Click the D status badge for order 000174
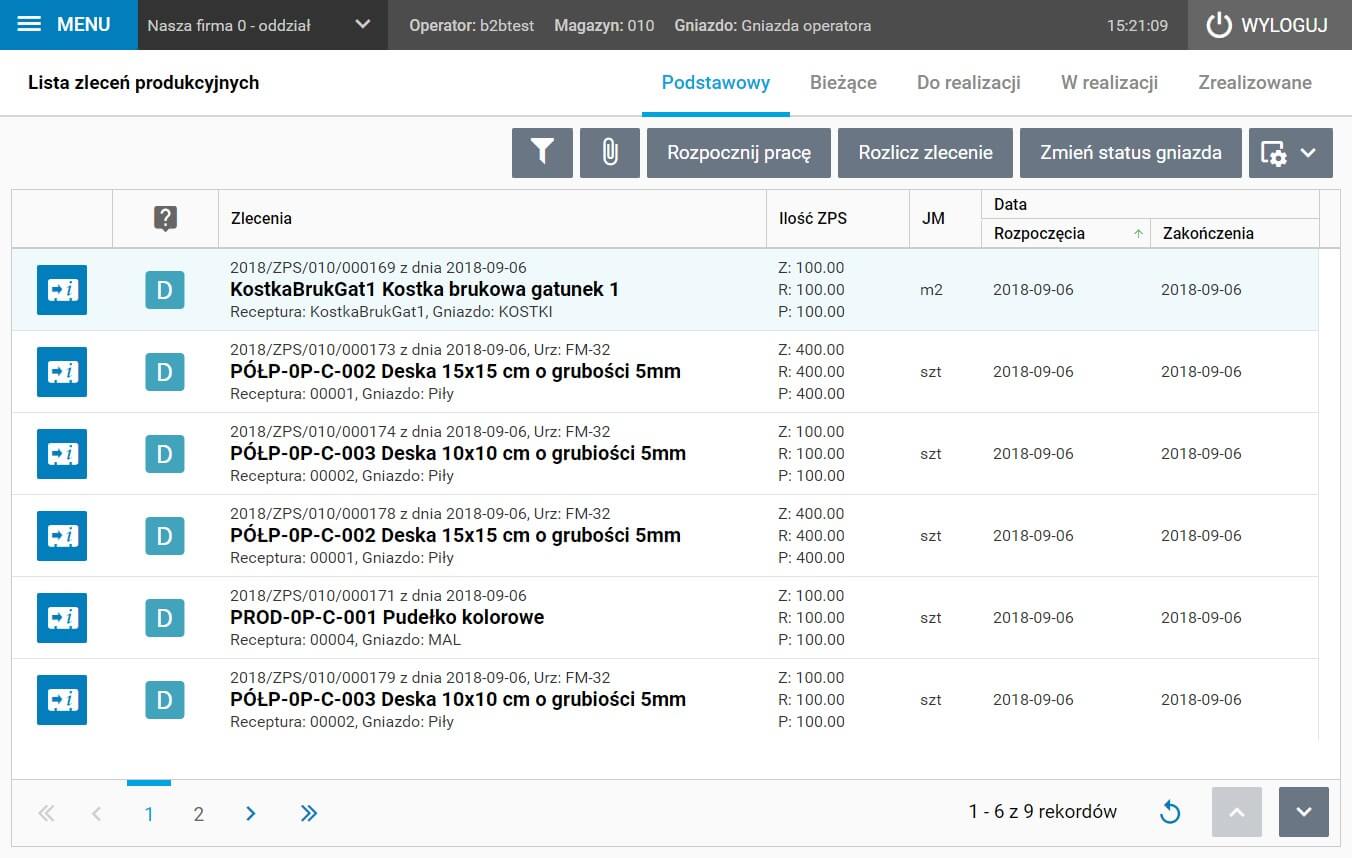The width and height of the screenshot is (1352, 858). [x=165, y=454]
